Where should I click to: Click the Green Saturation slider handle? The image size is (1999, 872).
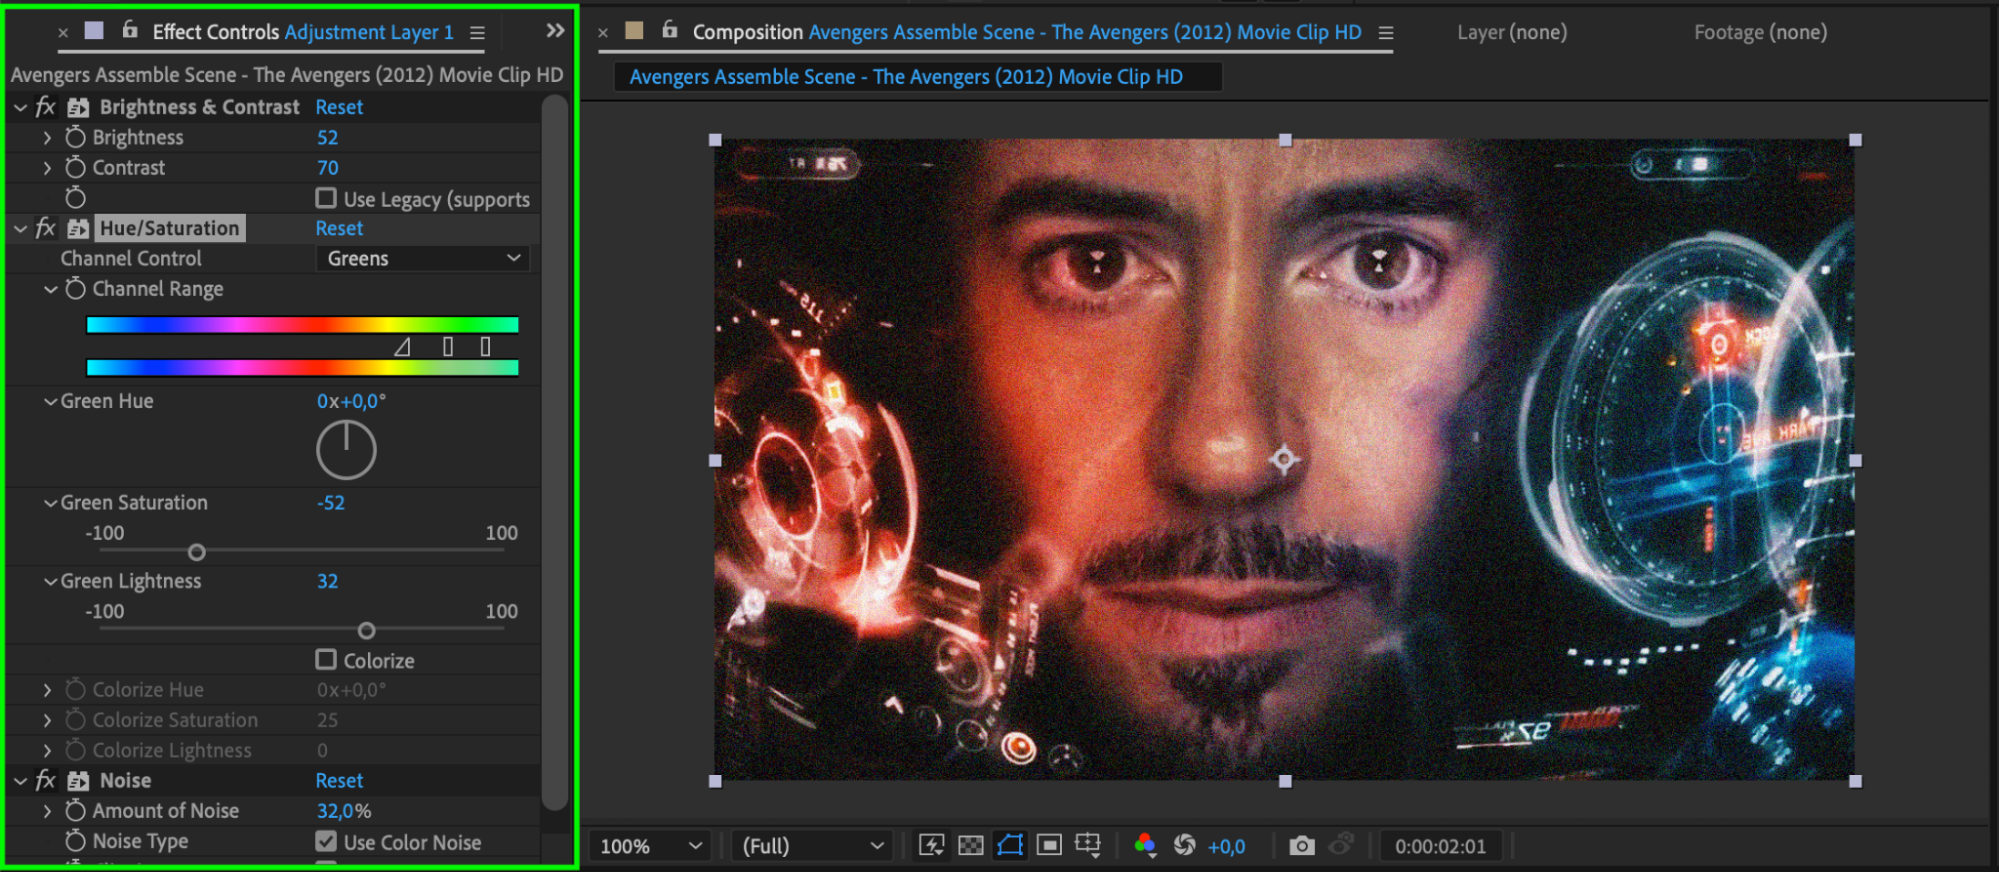(197, 552)
